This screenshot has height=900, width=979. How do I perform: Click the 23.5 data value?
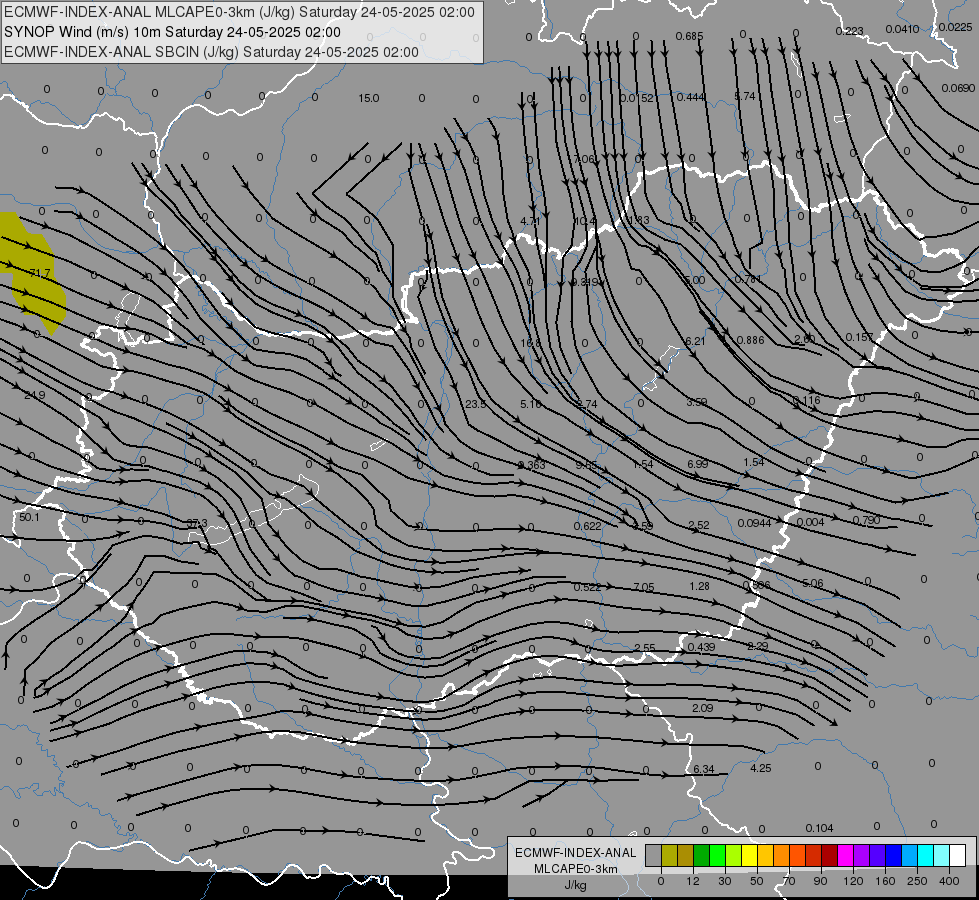pos(475,404)
